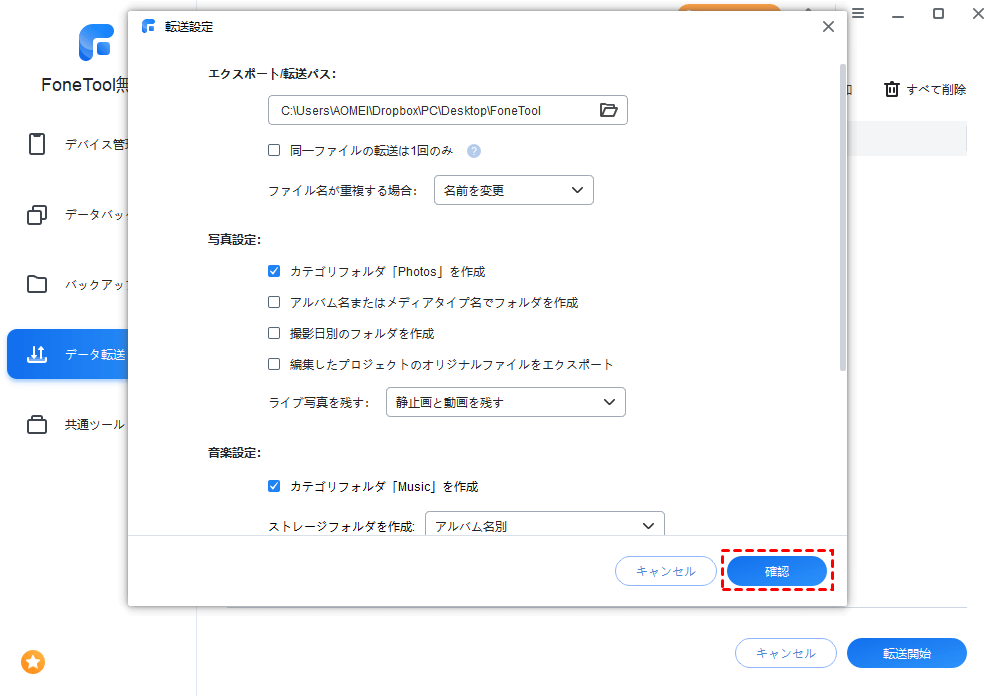Click 転送開始 button

click(x=906, y=653)
